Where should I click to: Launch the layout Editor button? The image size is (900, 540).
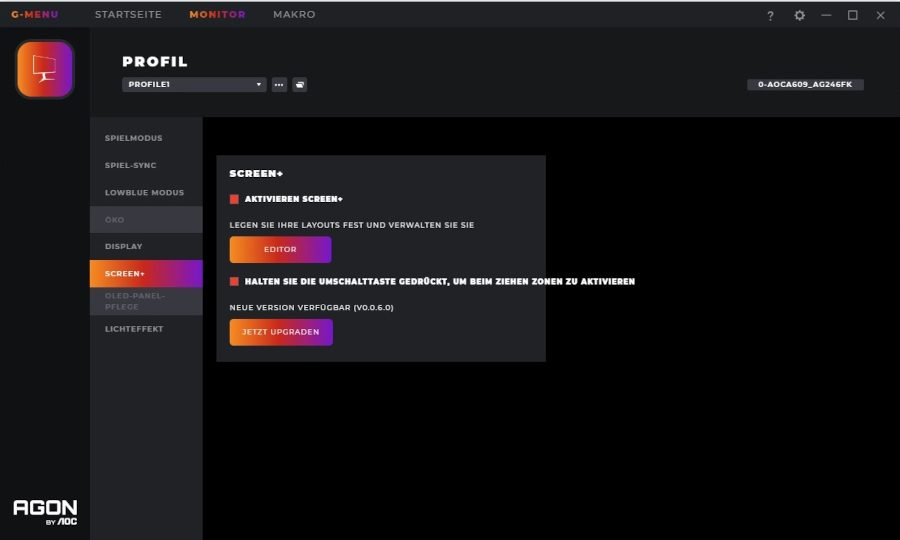tap(280, 250)
